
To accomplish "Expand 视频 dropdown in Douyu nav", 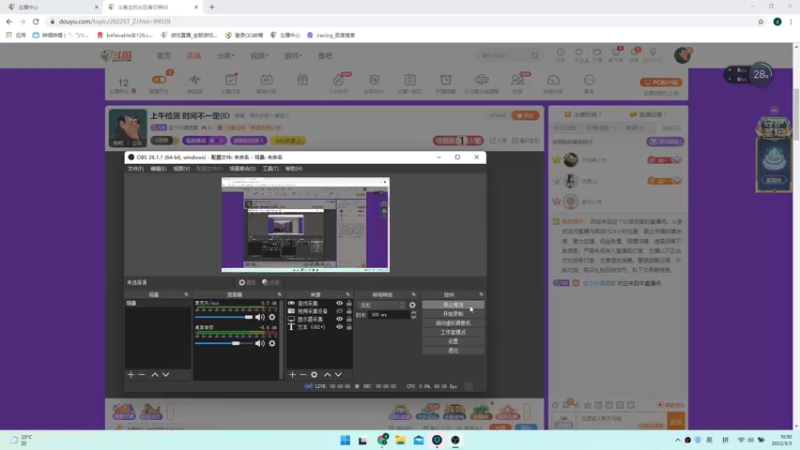I will [x=259, y=56].
